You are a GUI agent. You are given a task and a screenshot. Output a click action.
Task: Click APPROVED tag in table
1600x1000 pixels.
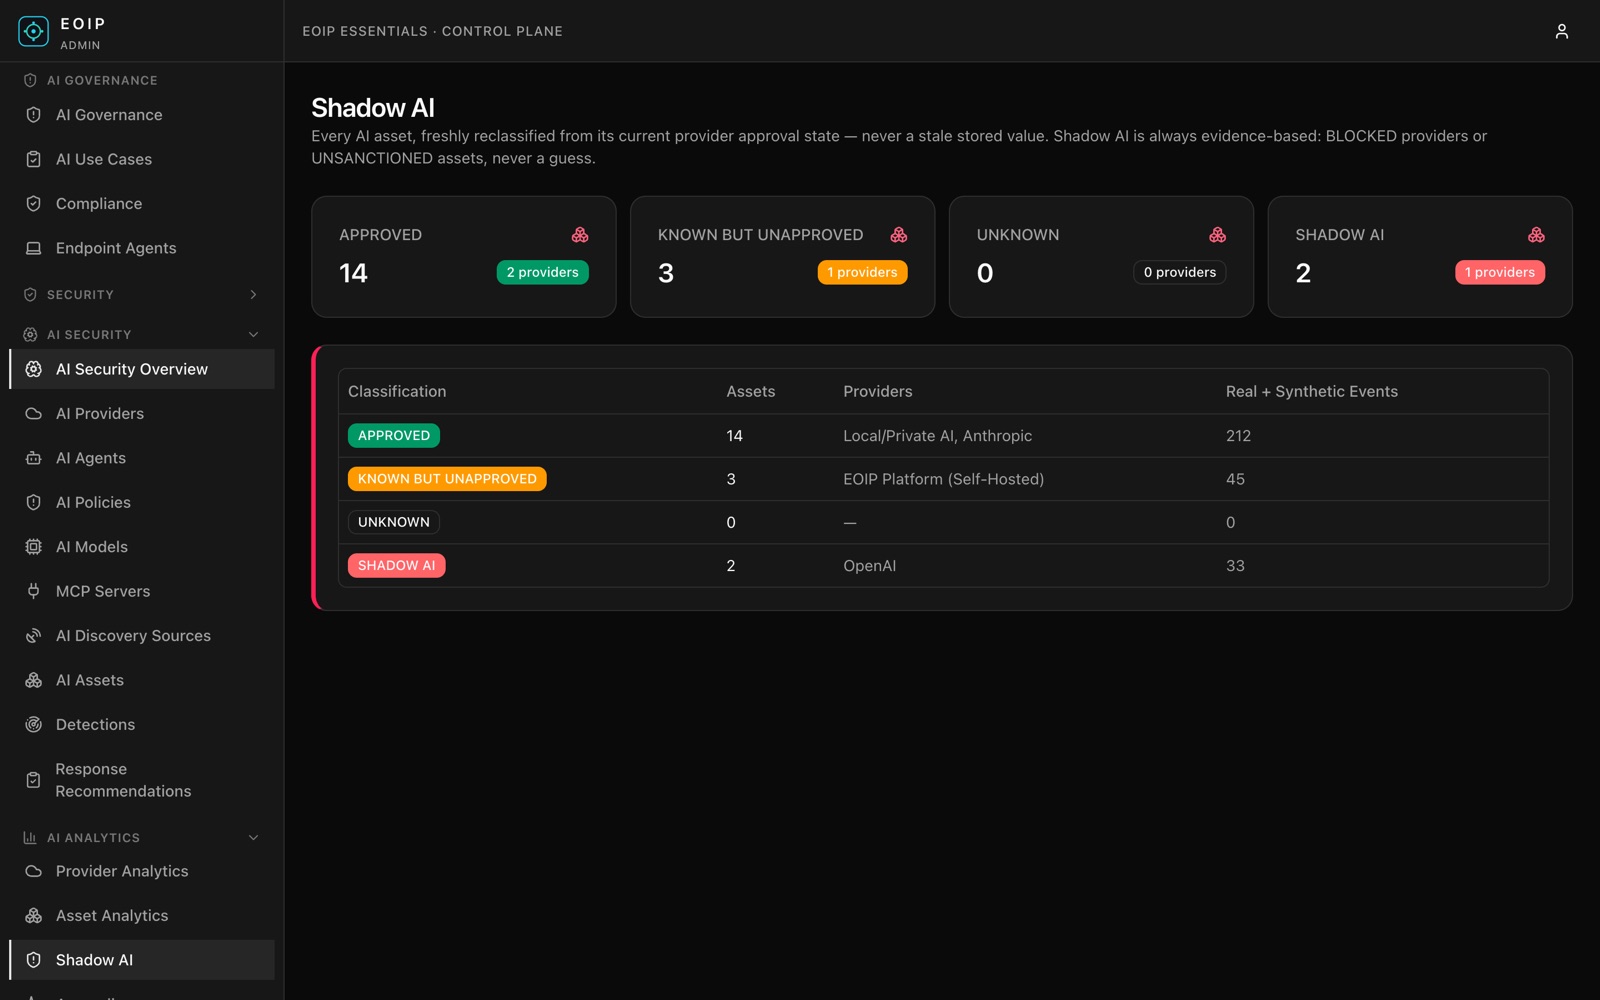394,436
